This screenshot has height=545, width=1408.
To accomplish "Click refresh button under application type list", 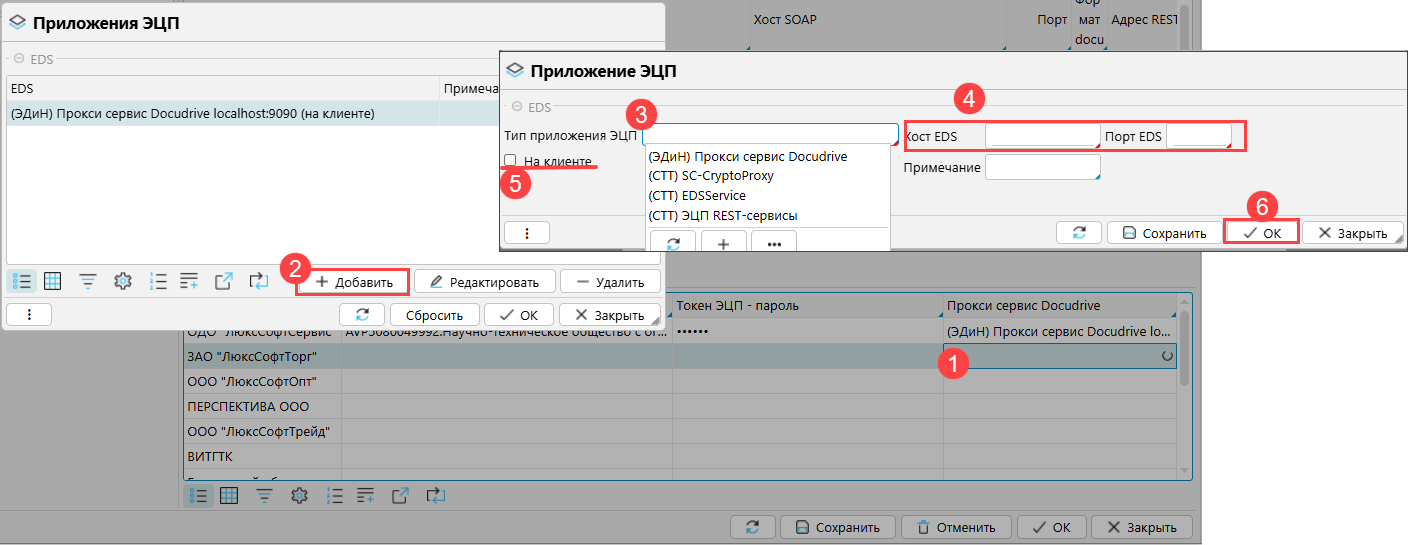I will point(673,243).
